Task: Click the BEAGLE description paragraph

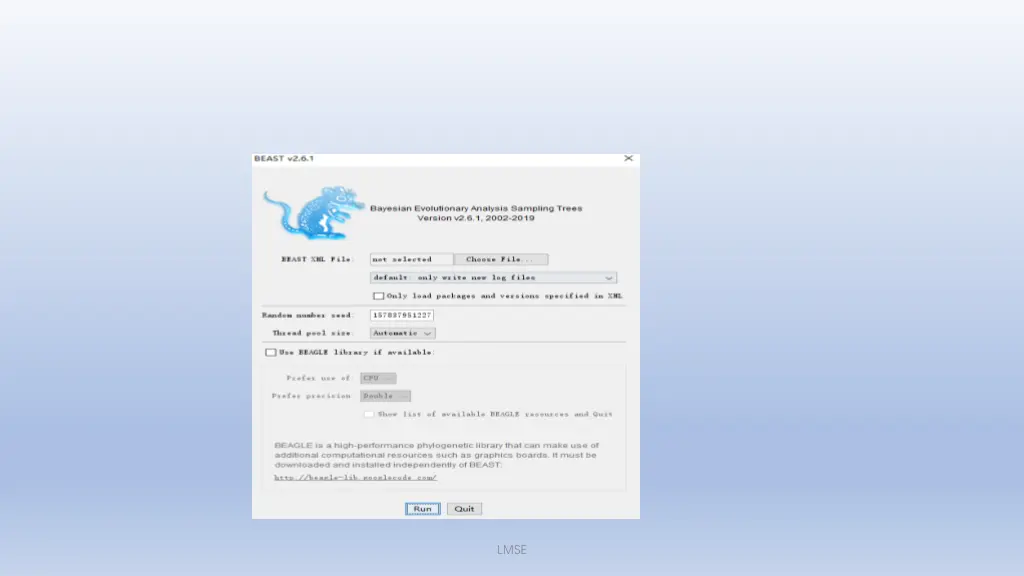Action: pos(437,455)
